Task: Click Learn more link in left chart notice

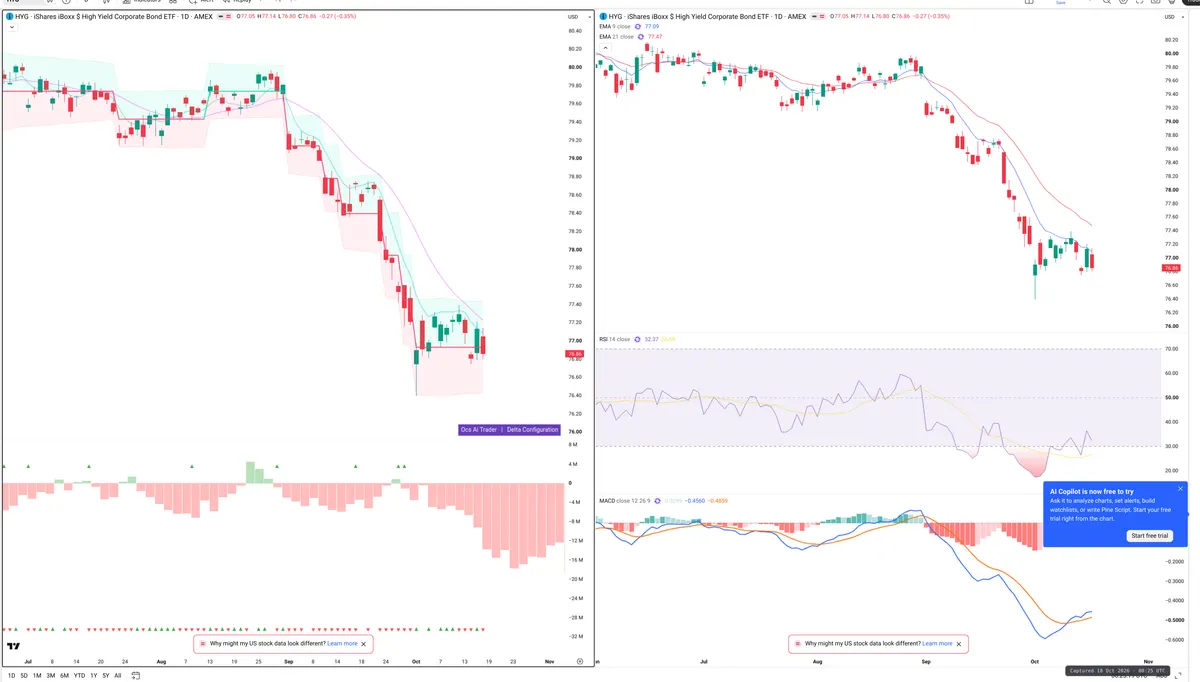Action: (342, 644)
